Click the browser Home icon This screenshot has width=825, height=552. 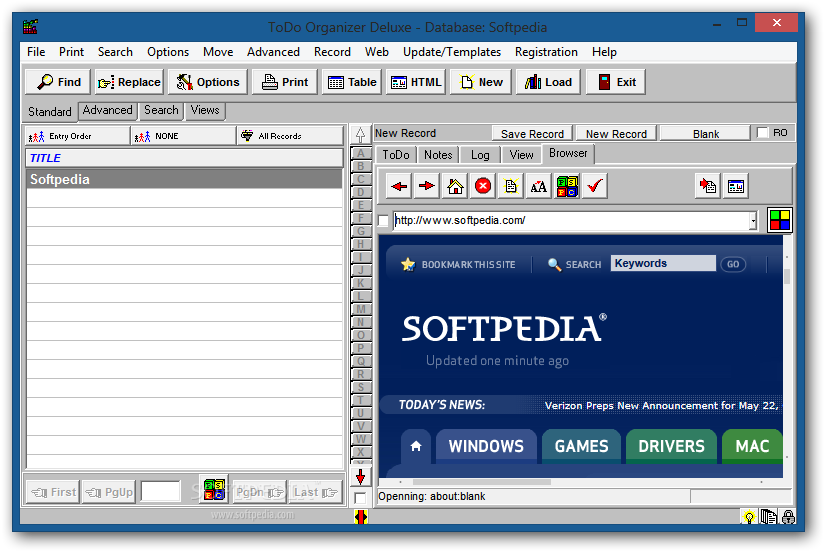[x=455, y=186]
